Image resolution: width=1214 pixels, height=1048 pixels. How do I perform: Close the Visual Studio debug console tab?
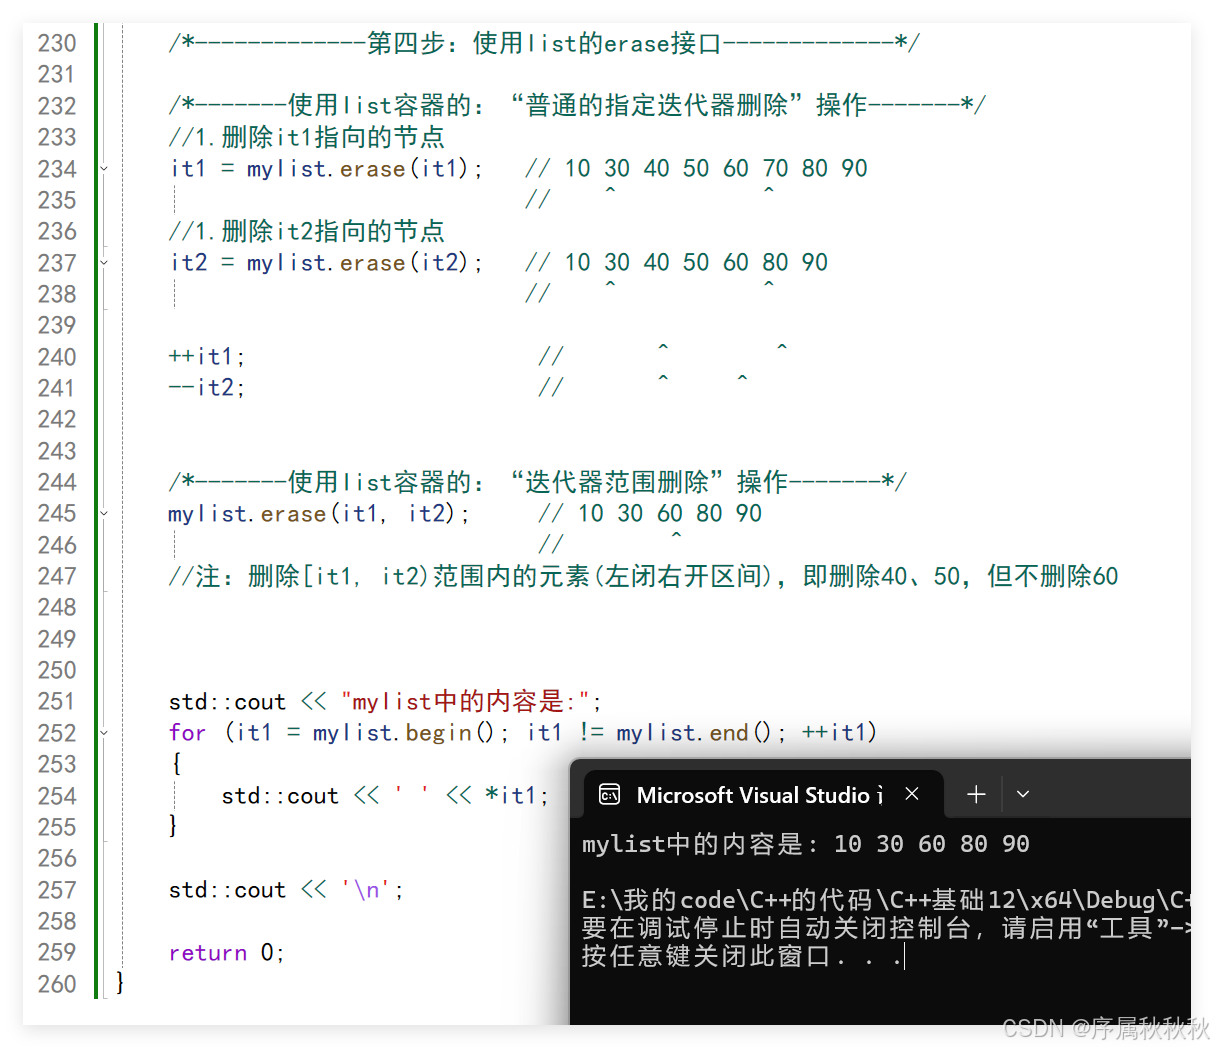click(911, 794)
